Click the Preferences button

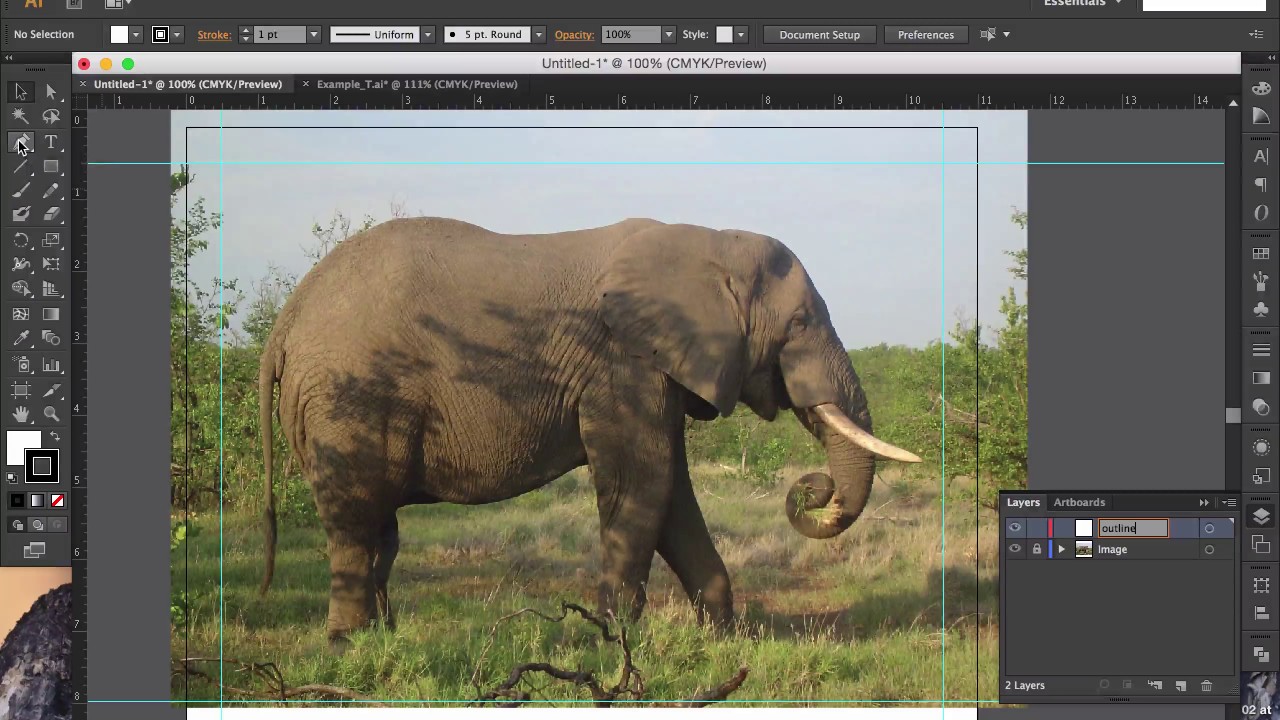click(926, 34)
